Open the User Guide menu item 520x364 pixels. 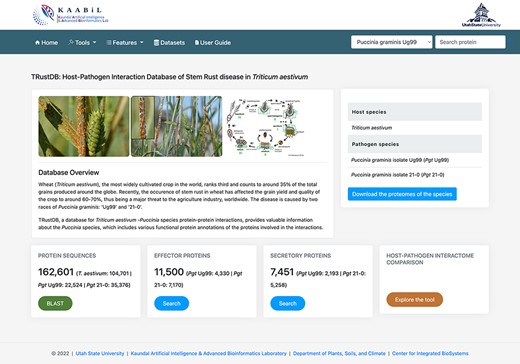pyautogui.click(x=213, y=42)
